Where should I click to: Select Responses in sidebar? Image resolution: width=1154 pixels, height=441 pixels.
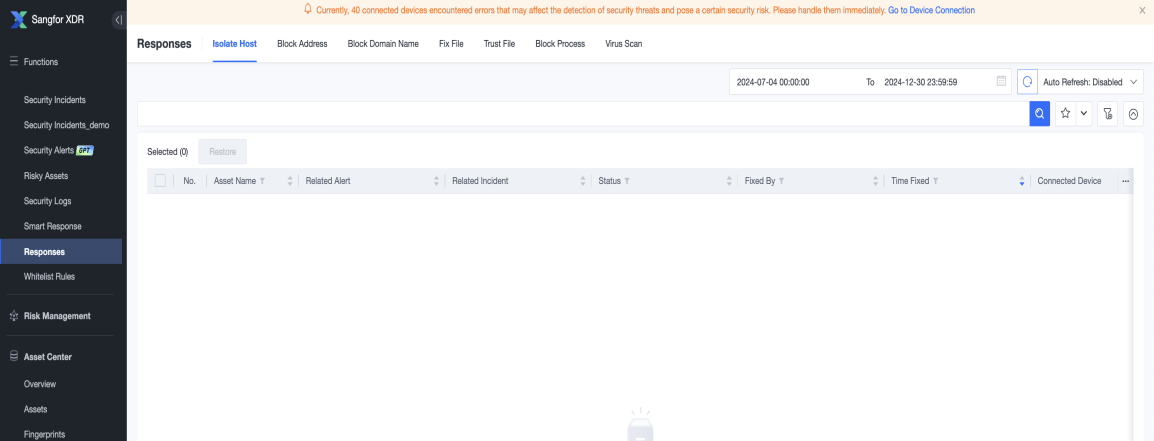pos(60,252)
